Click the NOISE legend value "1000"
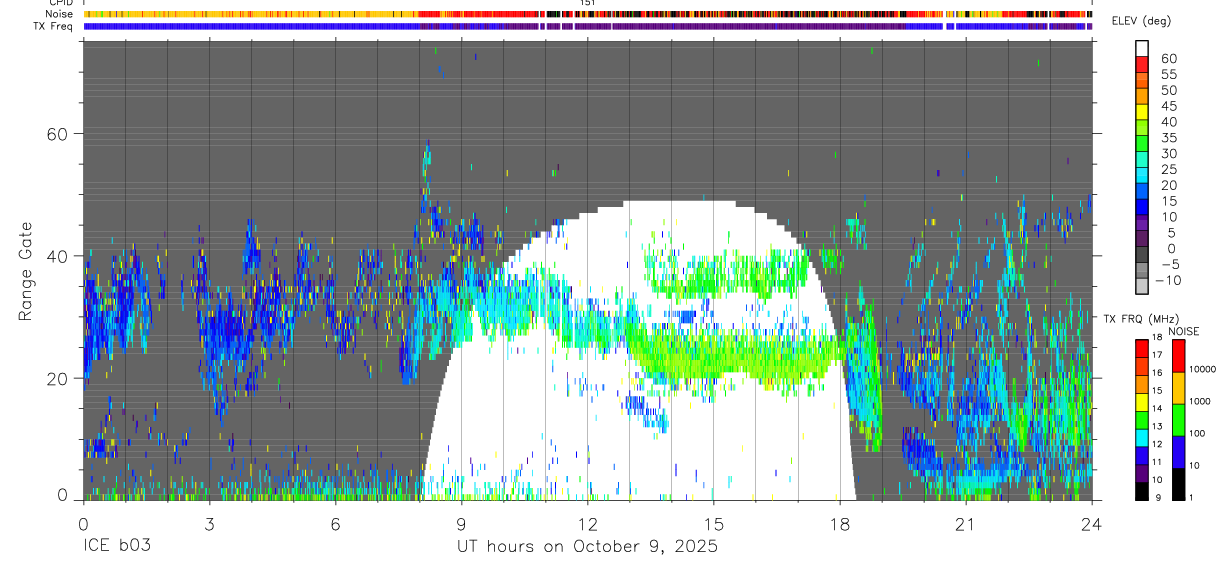This screenshot has width=1228, height=567. [x=1200, y=401]
